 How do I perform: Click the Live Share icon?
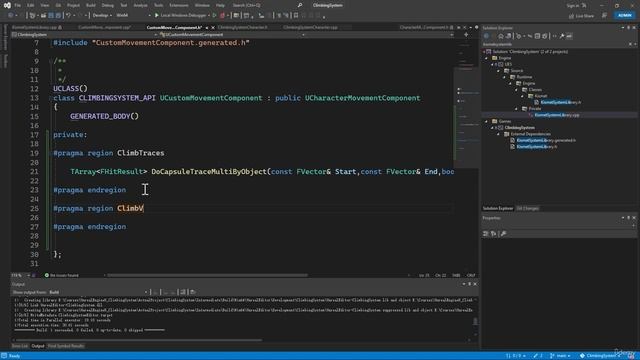[571, 16]
